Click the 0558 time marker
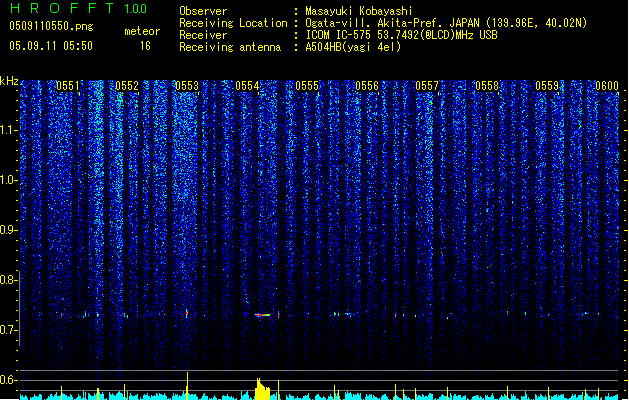Screen dimensions: 629x400 pyautogui.click(x=487, y=86)
